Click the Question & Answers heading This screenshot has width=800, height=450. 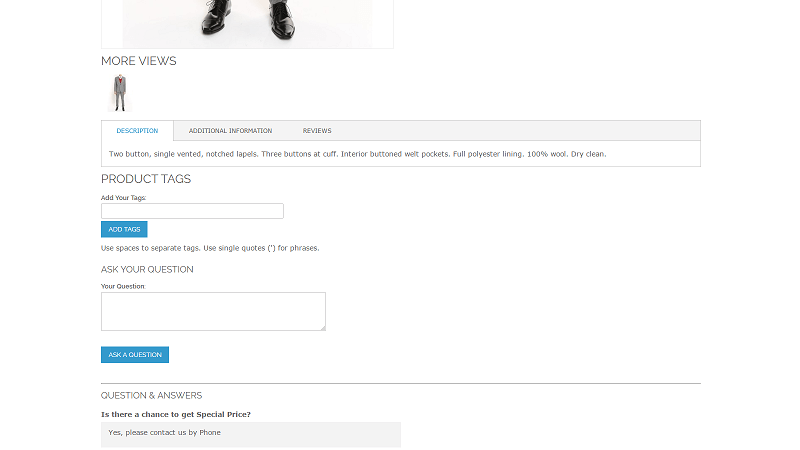pos(152,395)
